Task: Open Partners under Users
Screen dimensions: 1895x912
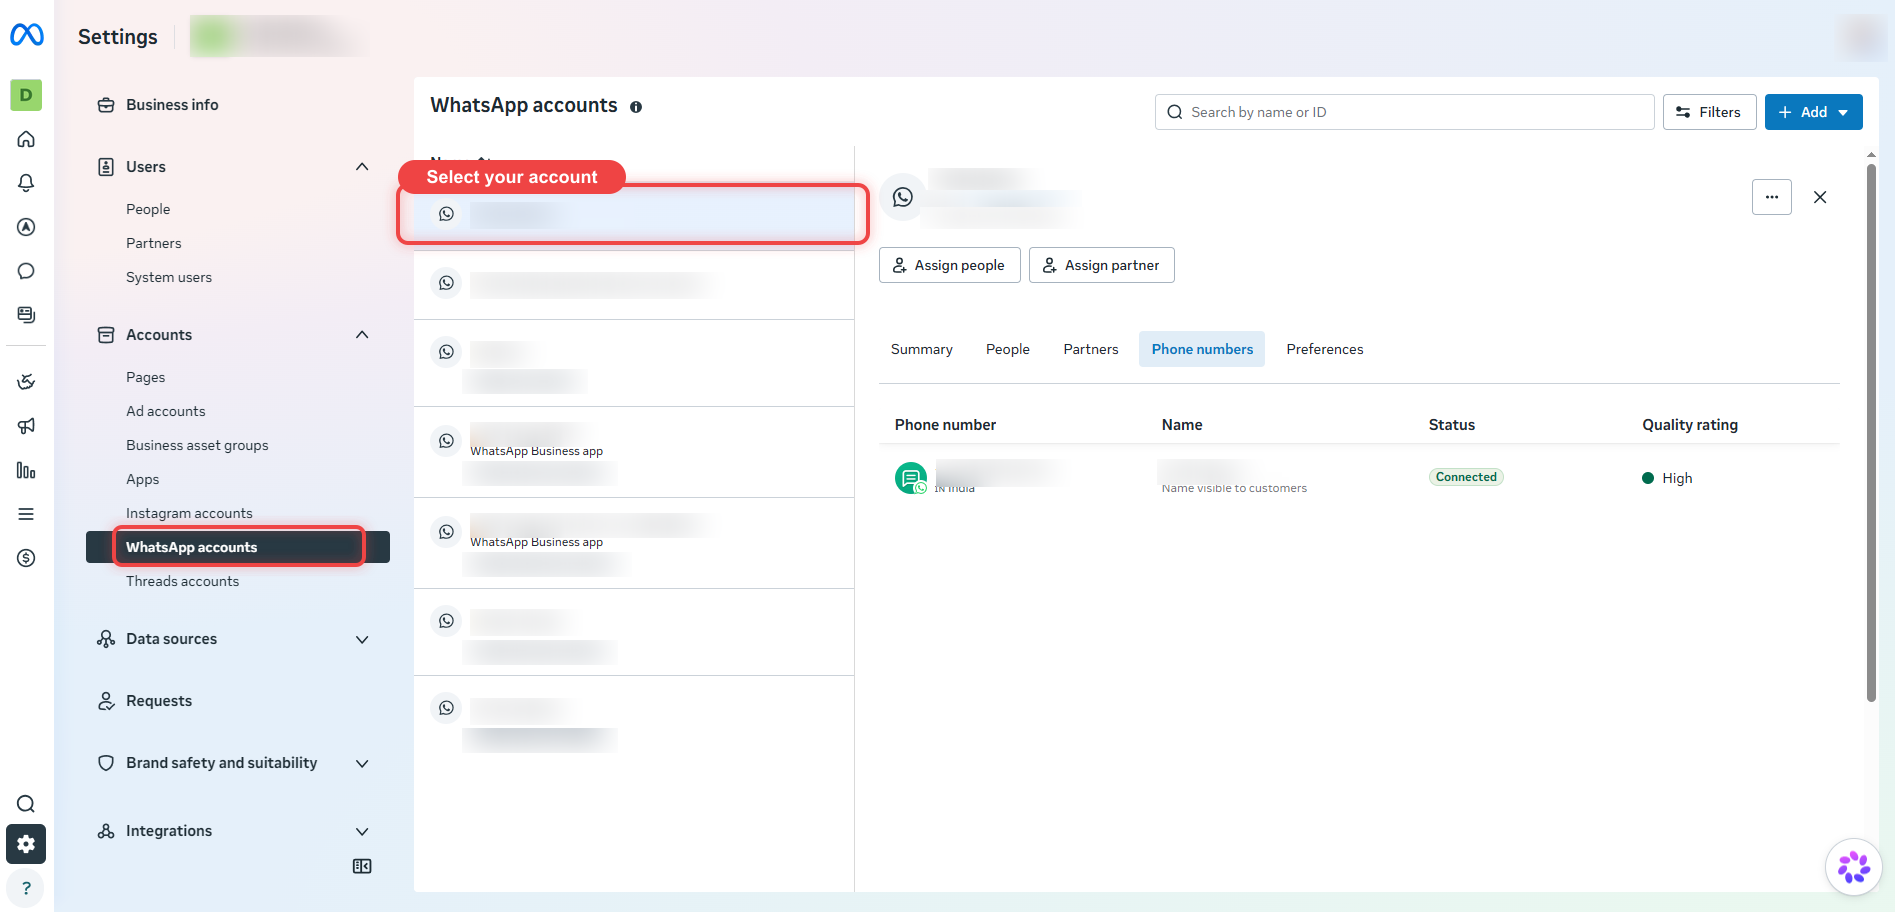Action: coord(154,243)
